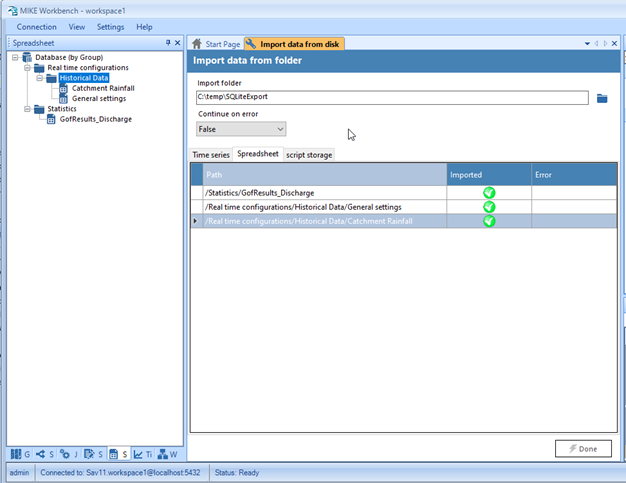626x483 pixels.
Task: Close the Spreadsheet explorer panel
Action: tap(178, 43)
